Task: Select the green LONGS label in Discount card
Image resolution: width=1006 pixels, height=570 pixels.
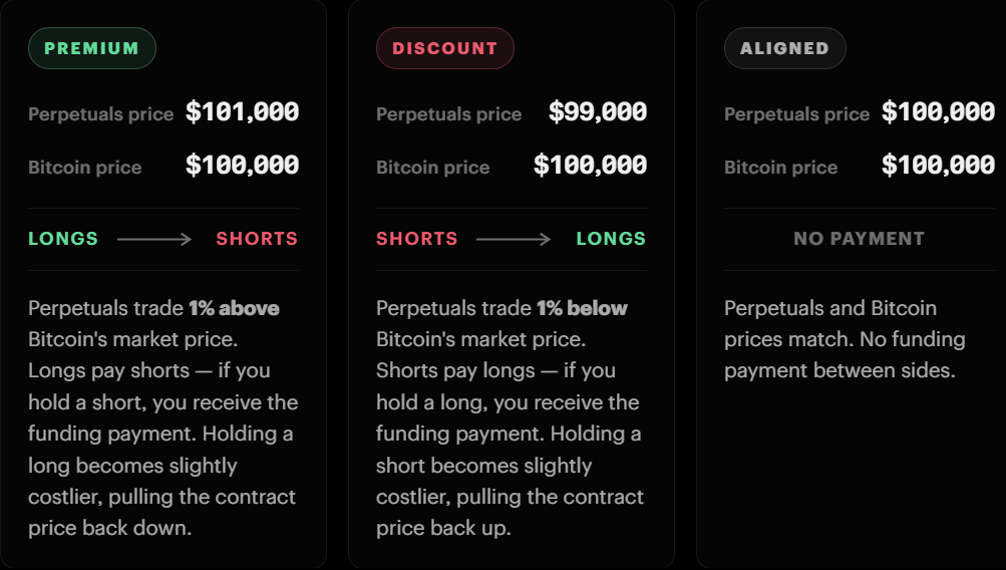Action: [x=611, y=239]
